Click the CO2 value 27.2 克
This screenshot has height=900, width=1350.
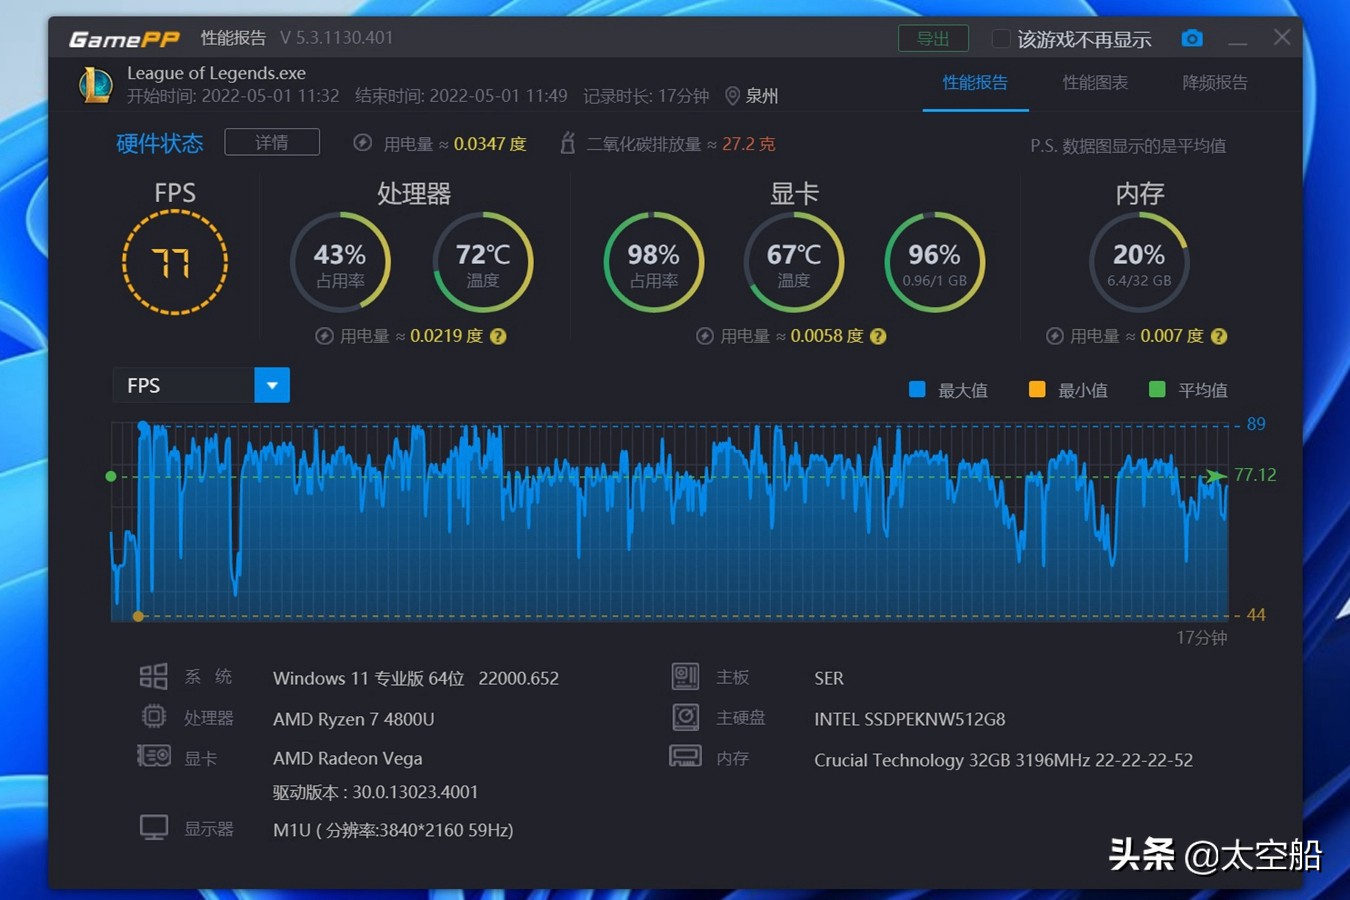(748, 144)
